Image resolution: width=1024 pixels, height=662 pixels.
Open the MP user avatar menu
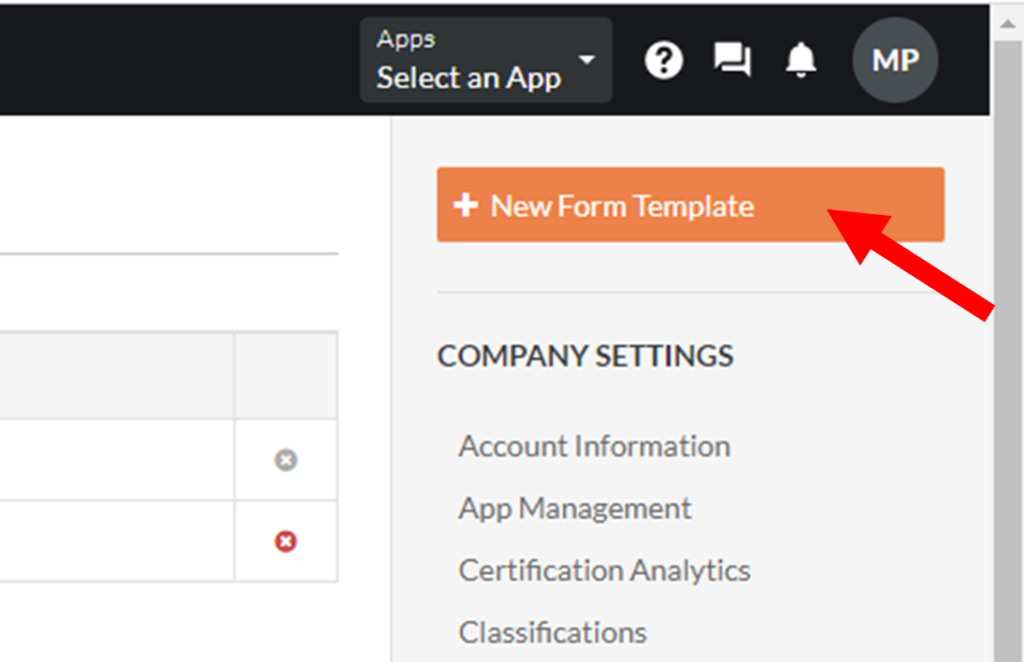tap(894, 61)
